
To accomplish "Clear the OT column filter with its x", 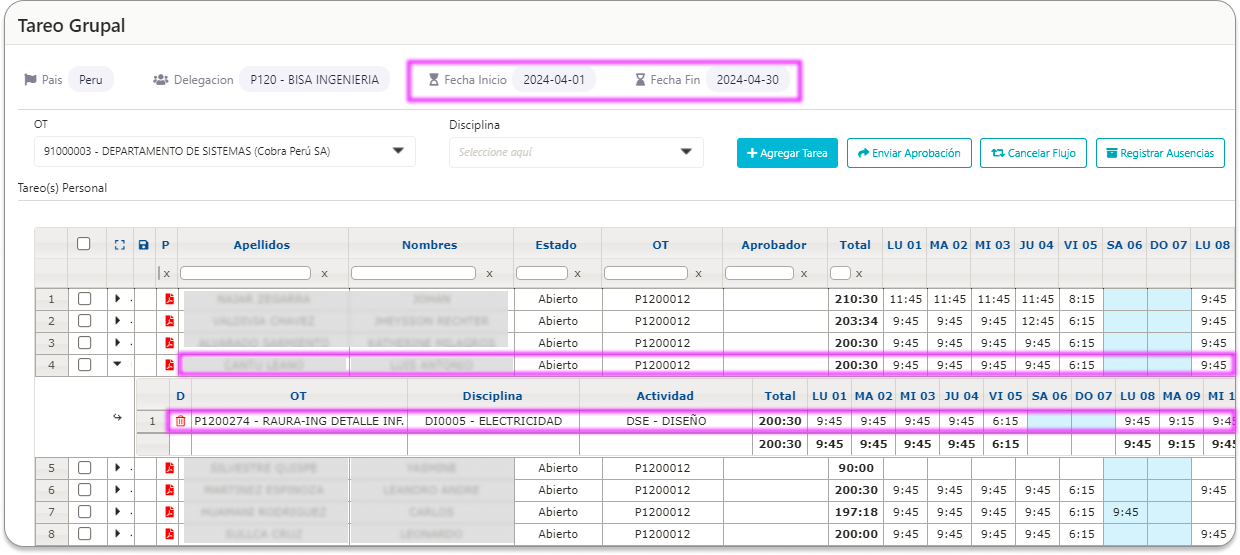I will (698, 273).
